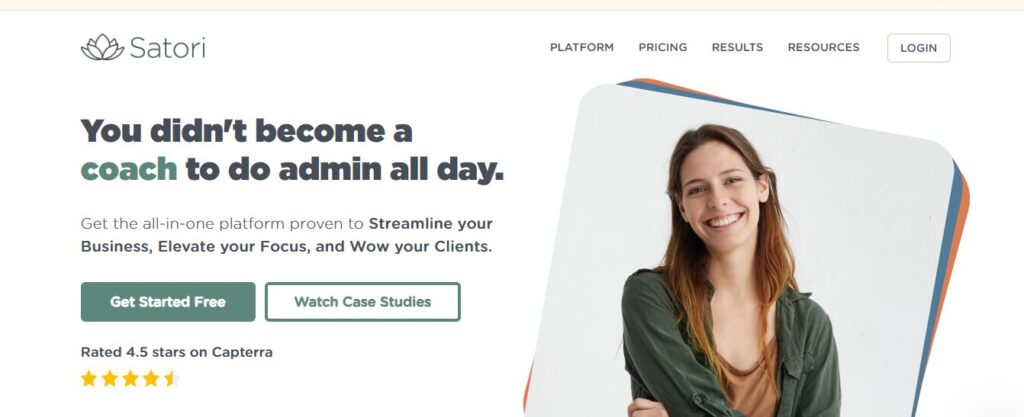Open Watch Case Studies
The image size is (1024, 417).
(x=362, y=301)
